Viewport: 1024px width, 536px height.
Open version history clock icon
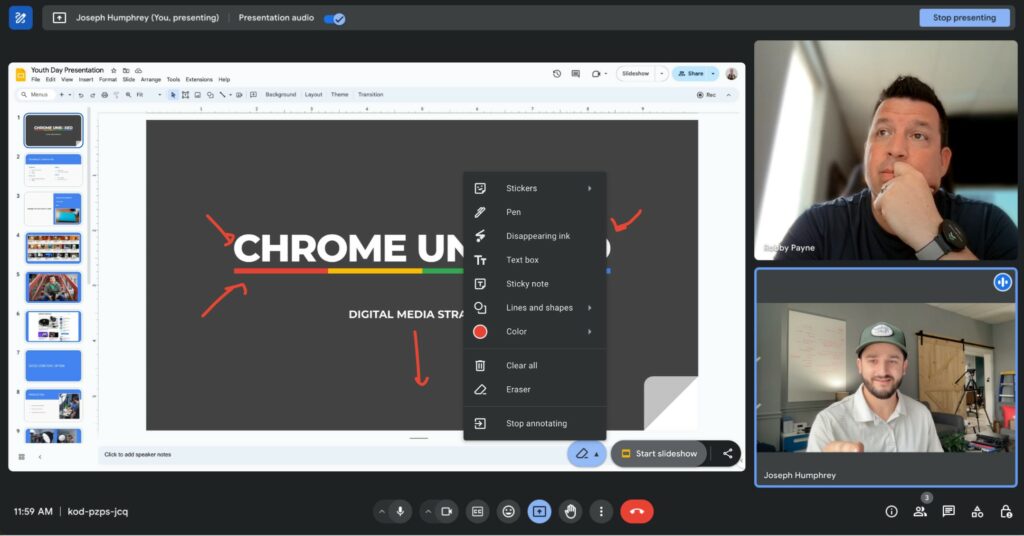[556, 74]
